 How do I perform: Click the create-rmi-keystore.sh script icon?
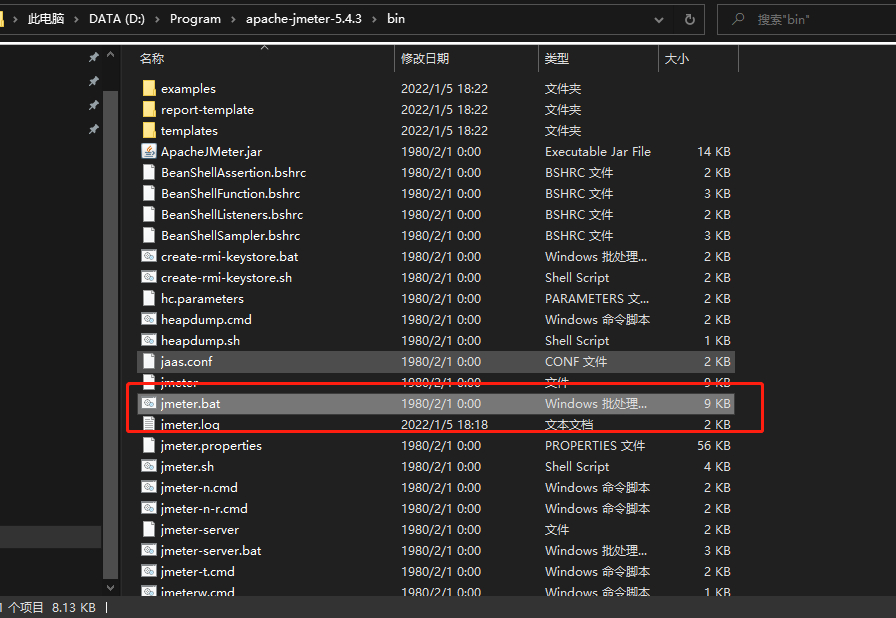point(149,277)
